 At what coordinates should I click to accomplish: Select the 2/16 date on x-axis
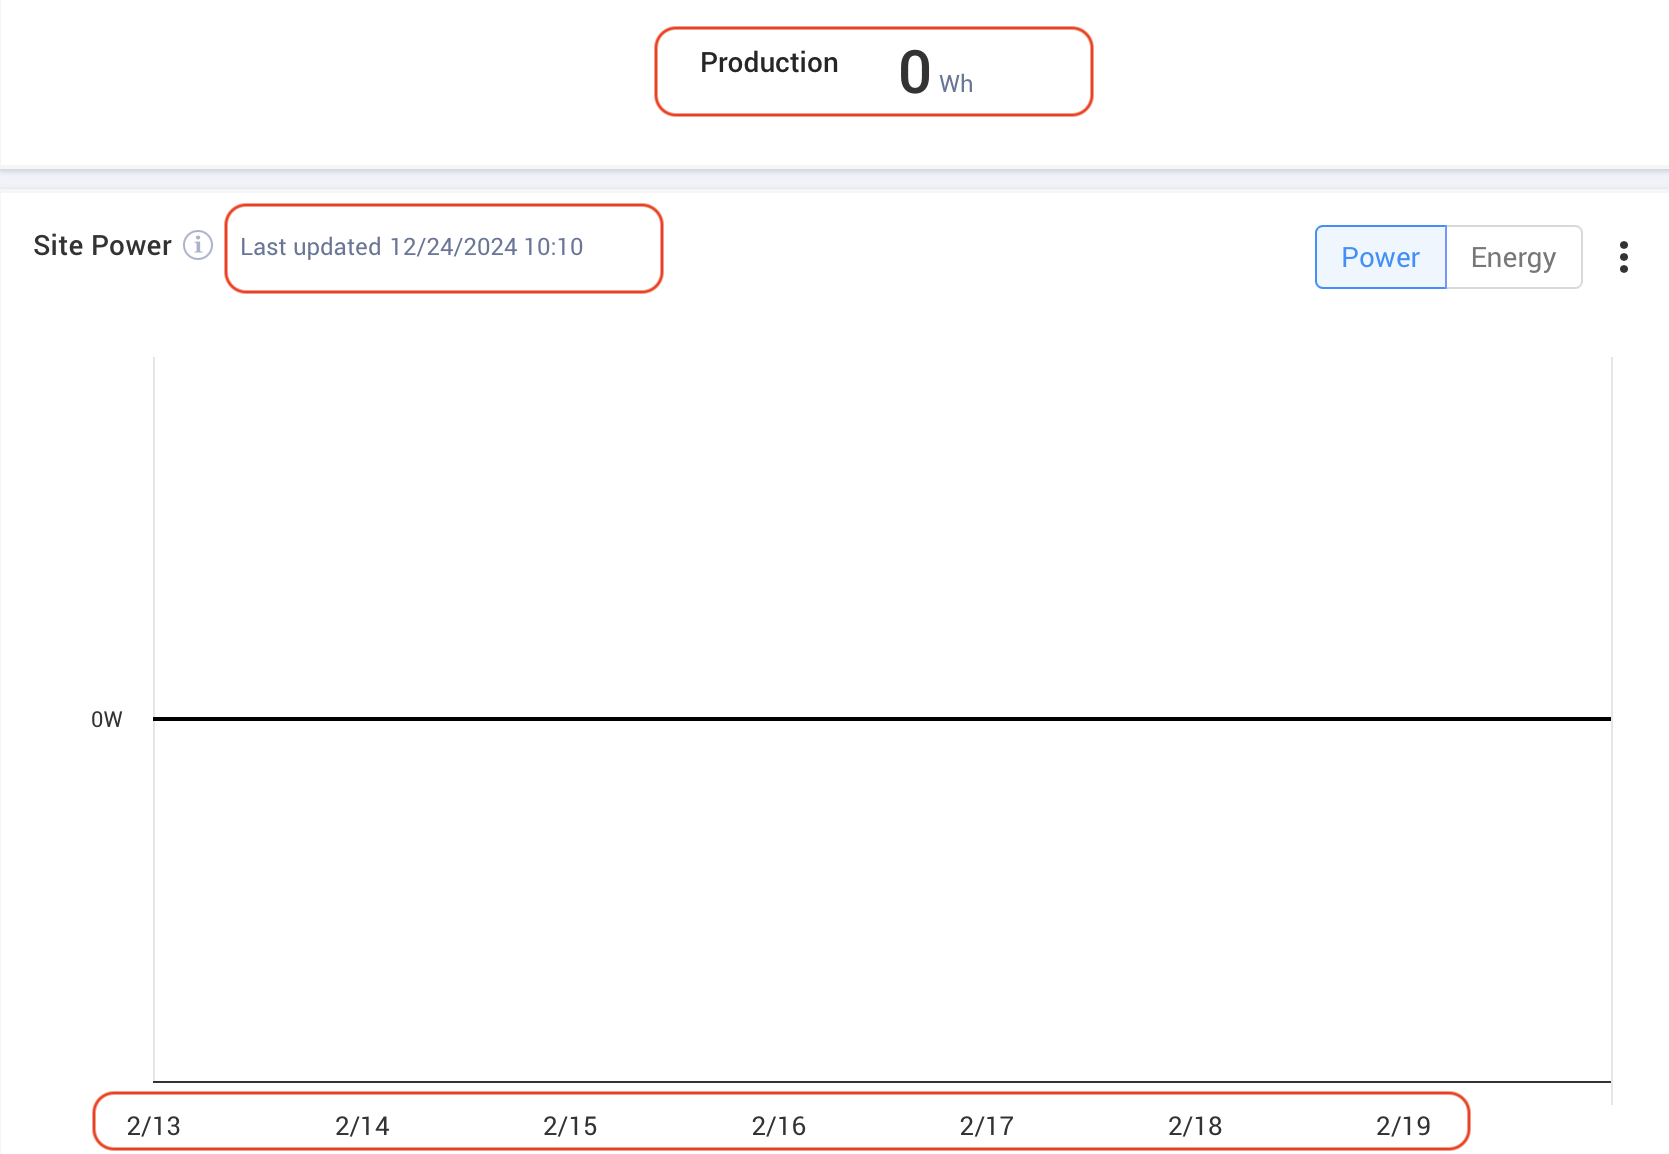[x=779, y=1126]
